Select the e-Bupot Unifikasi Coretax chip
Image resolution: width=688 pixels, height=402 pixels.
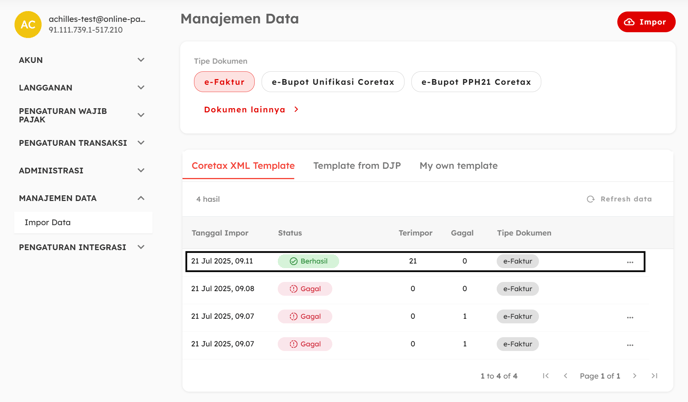click(333, 82)
